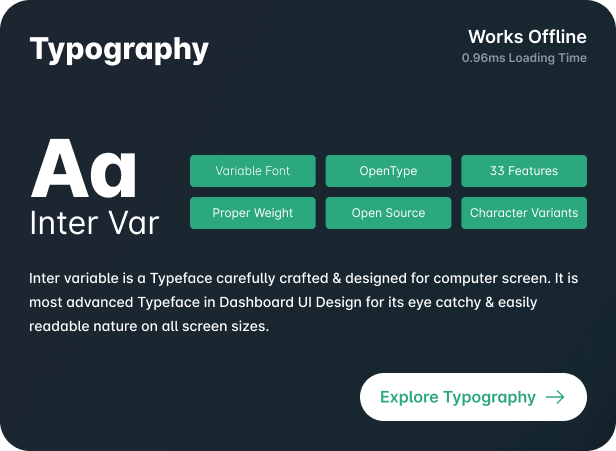Click the 33 Features tag
This screenshot has height=451, width=616.
tap(524, 171)
